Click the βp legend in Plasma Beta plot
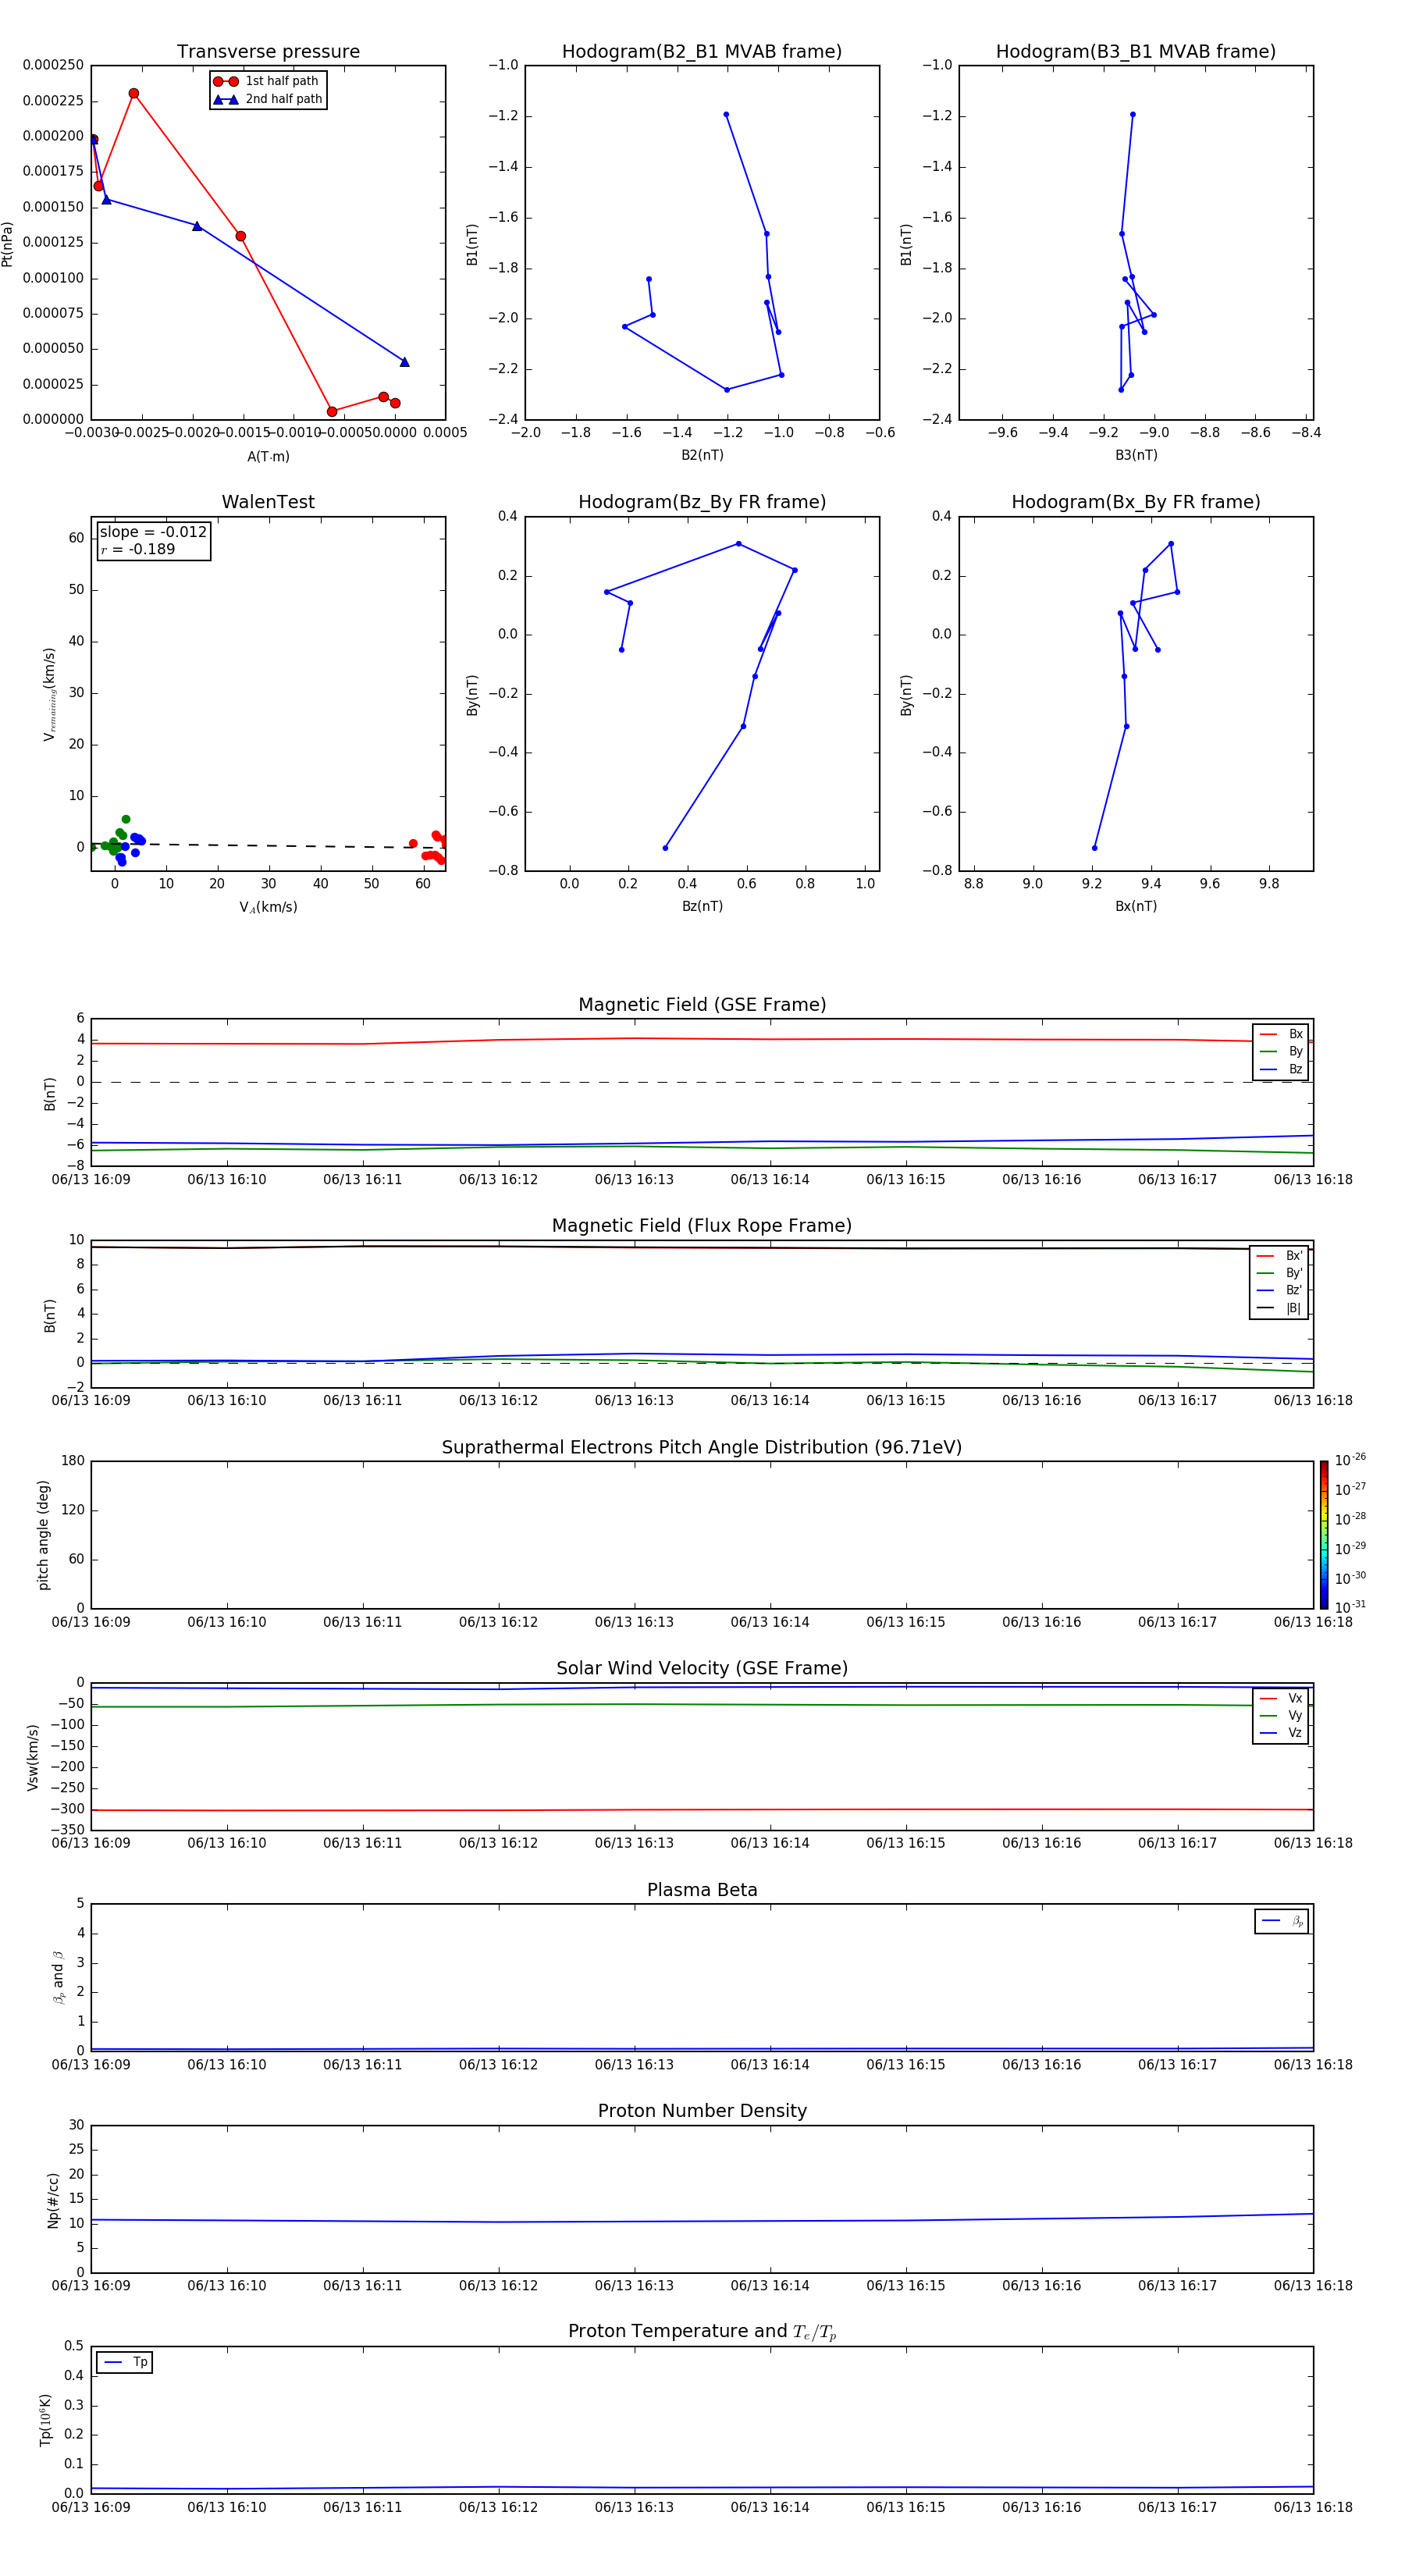The width and height of the screenshot is (1405, 2576). click(x=1282, y=1921)
